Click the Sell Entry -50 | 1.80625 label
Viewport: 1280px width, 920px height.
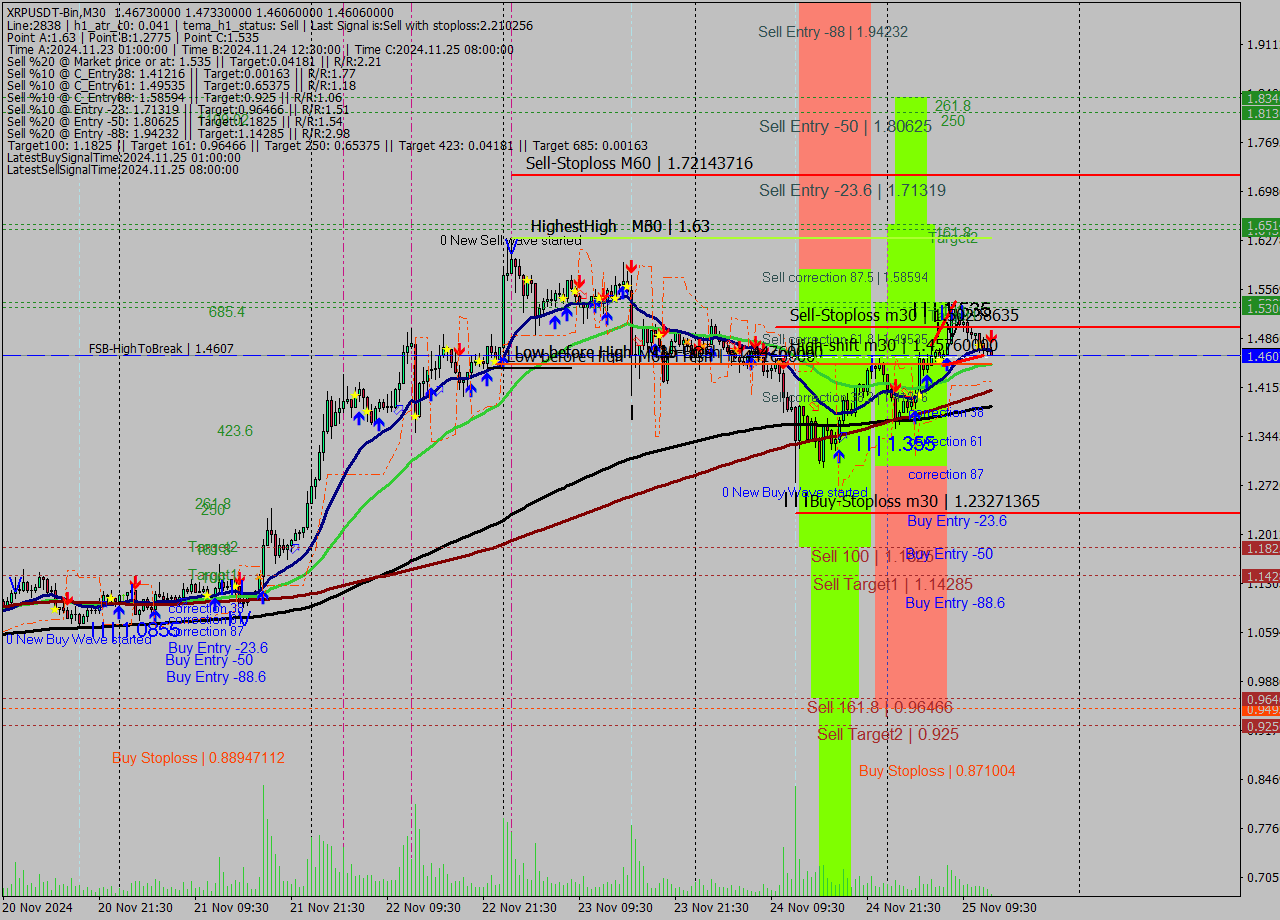845,127
